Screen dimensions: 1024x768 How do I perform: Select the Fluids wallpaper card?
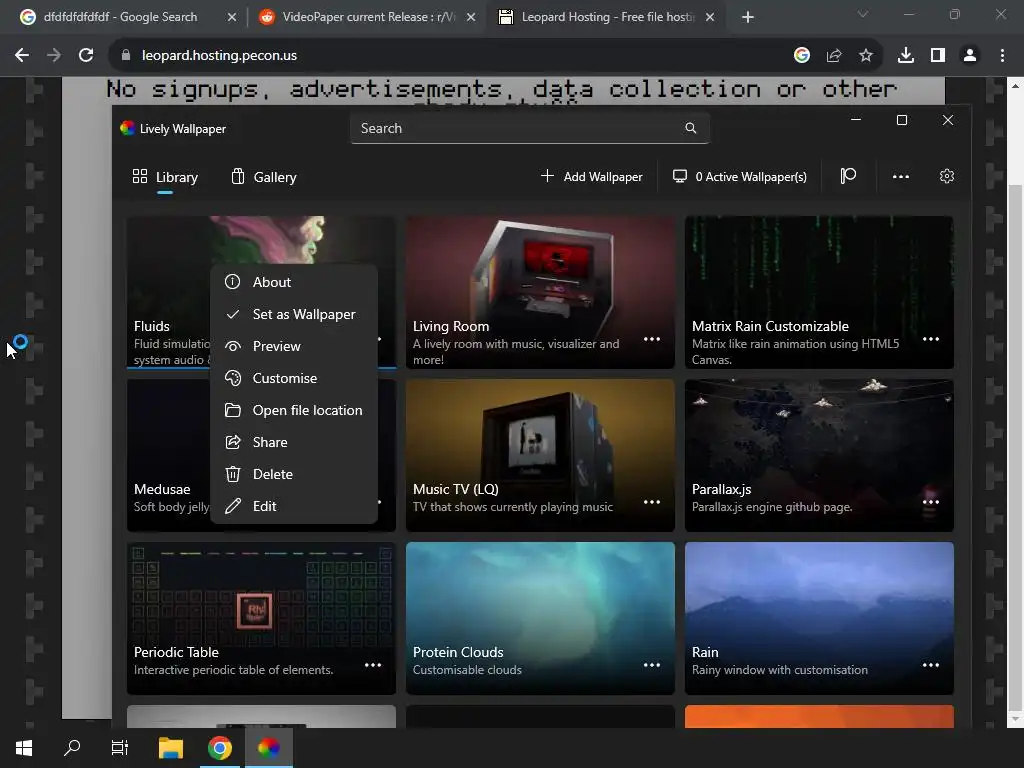168,292
